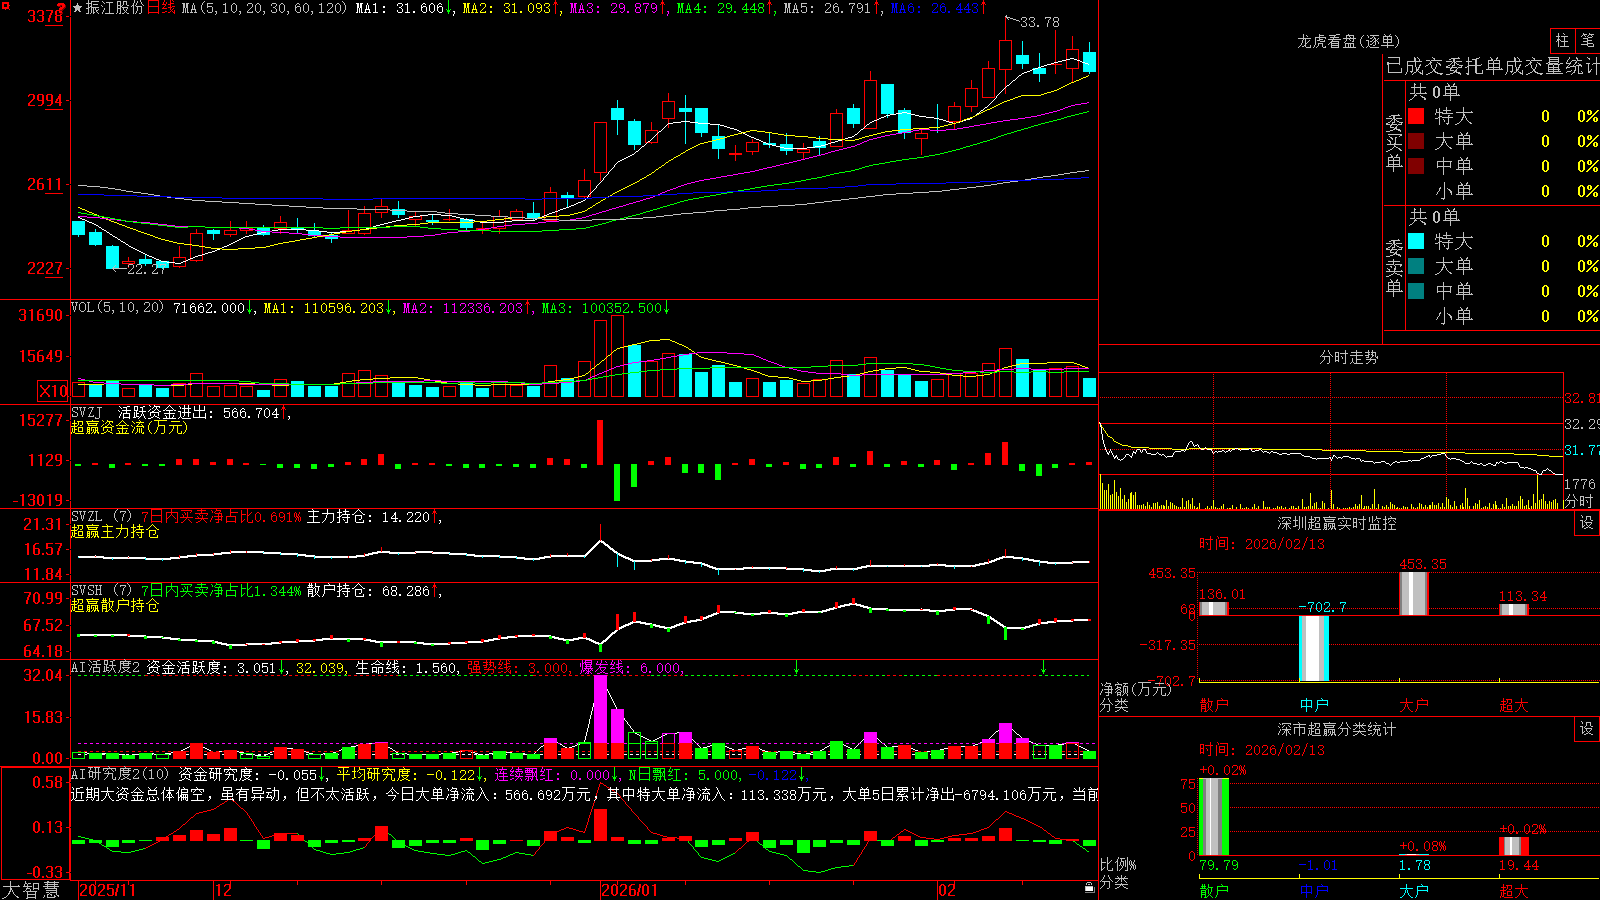The image size is (1600, 900).
Task: Click the 龙虎看盘(逐单) panel title
Action: [x=1348, y=41]
